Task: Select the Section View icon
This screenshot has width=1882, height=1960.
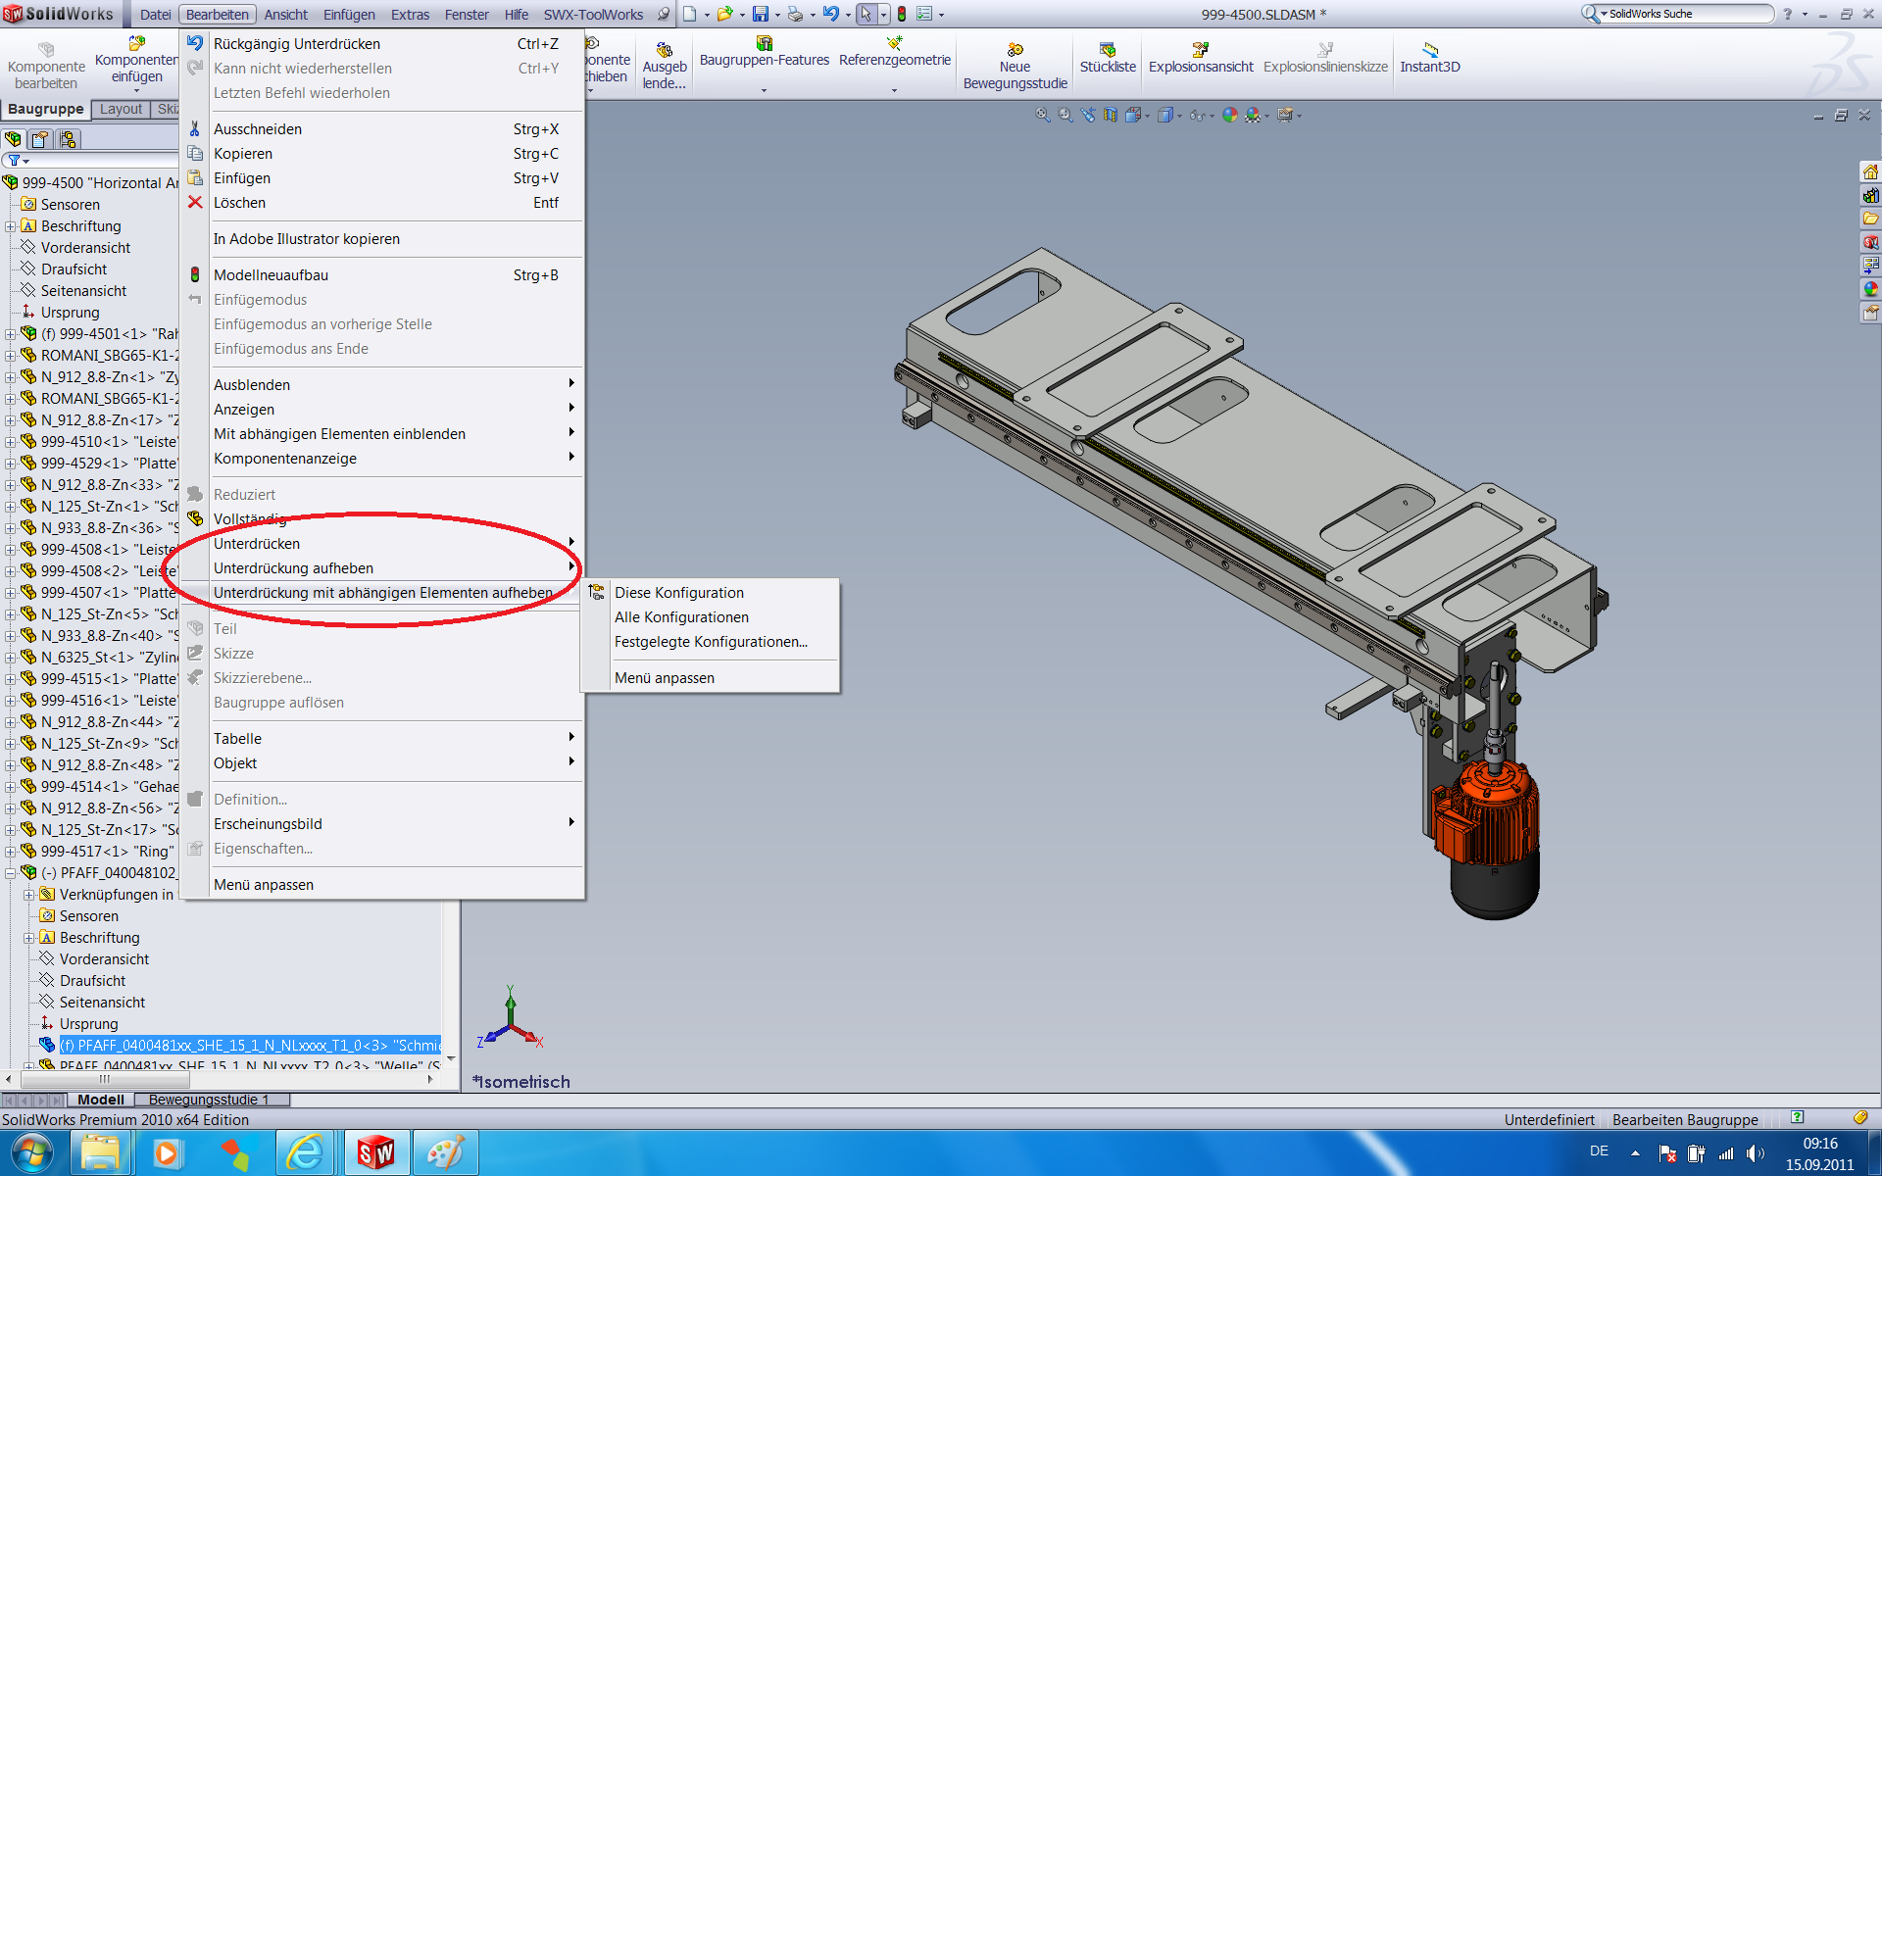Action: click(1111, 115)
